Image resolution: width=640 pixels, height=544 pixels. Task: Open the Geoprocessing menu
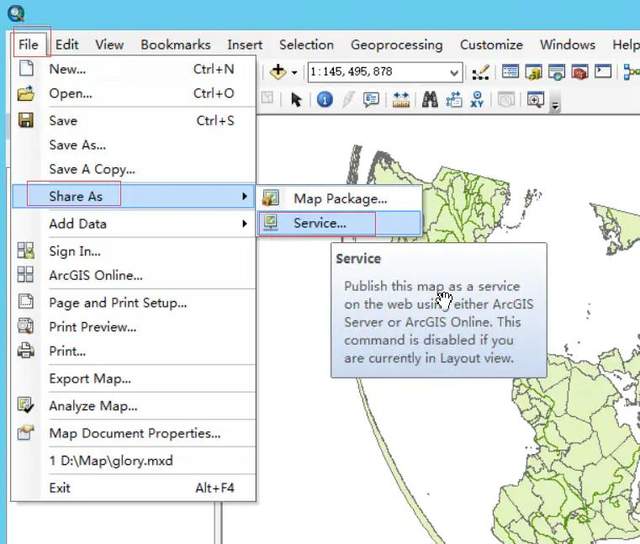(x=397, y=44)
